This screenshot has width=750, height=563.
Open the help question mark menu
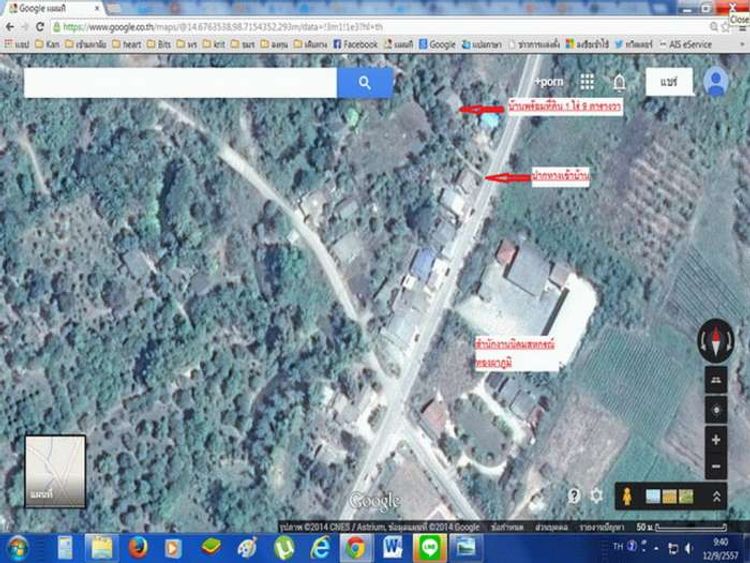pos(575,495)
